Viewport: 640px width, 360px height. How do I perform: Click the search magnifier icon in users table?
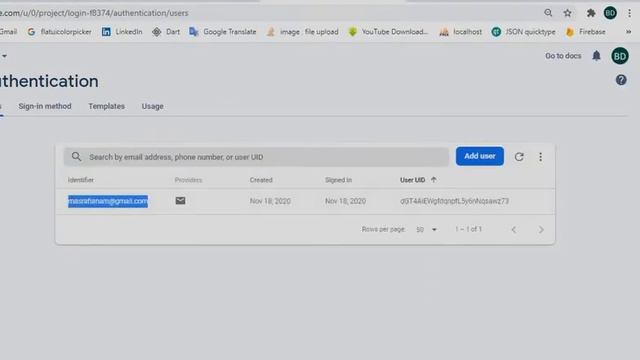tap(76, 157)
